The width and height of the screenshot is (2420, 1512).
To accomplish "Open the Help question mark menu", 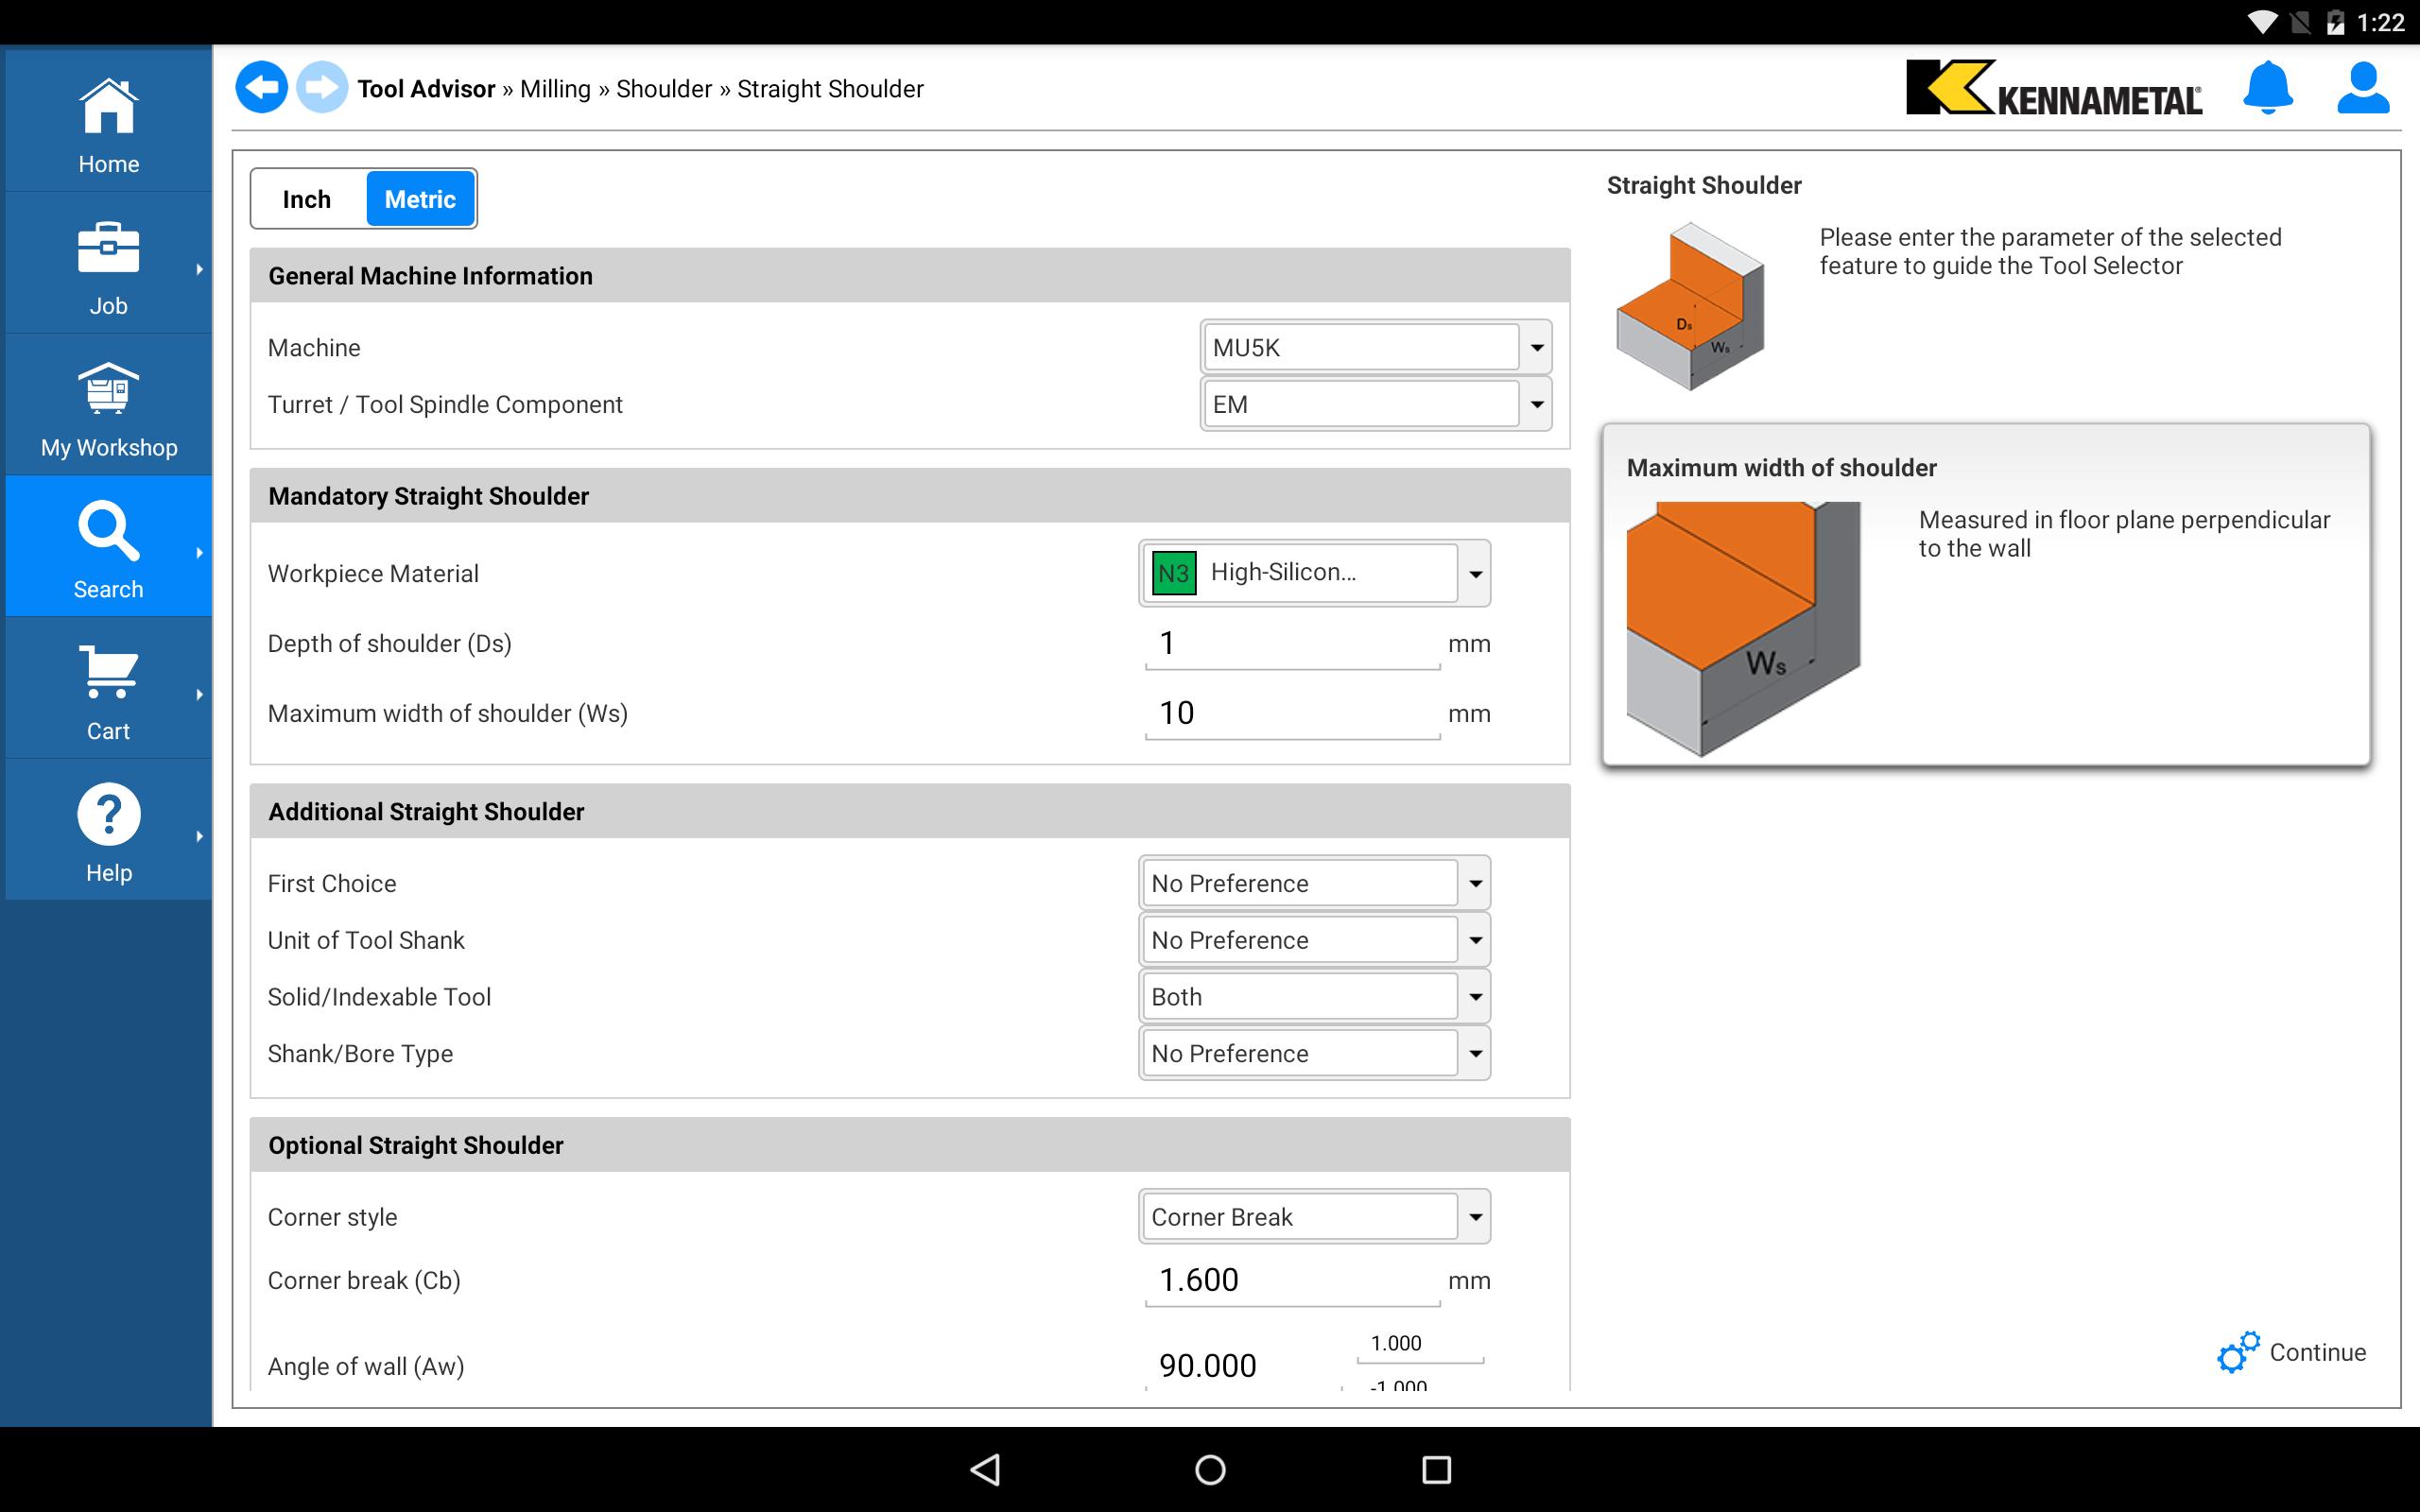I will pos(108,832).
